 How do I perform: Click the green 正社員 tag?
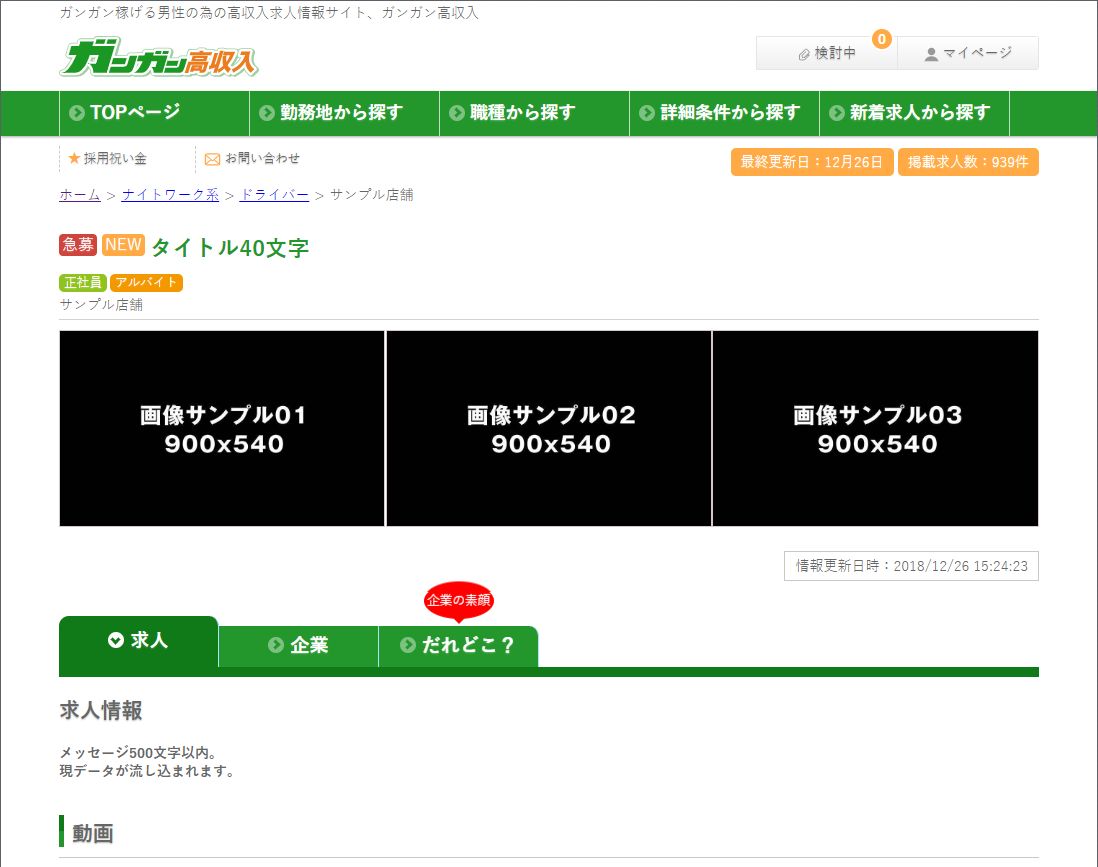coord(83,282)
